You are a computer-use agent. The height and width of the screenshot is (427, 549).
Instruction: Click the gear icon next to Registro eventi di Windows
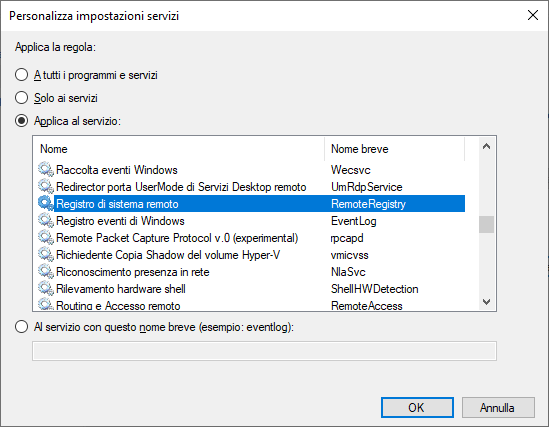[46, 221]
